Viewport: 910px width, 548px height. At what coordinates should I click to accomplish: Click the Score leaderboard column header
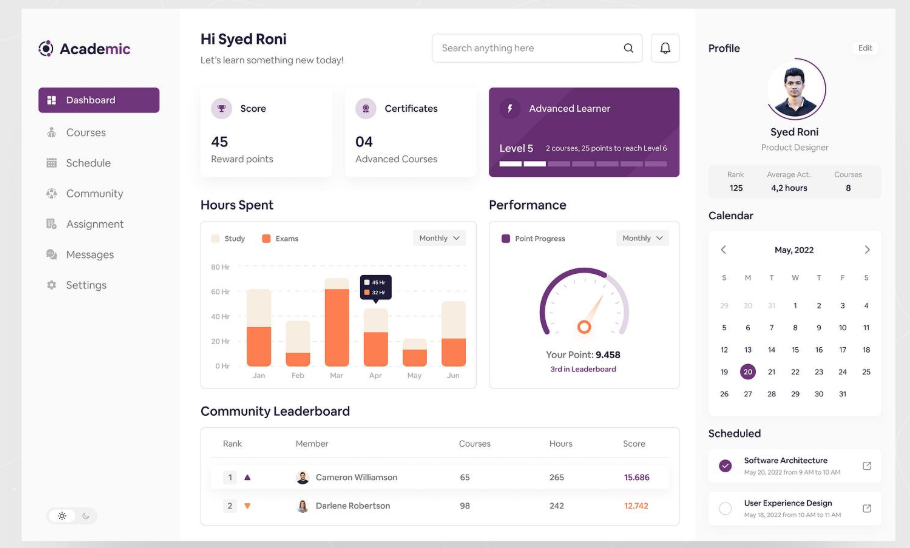634,444
